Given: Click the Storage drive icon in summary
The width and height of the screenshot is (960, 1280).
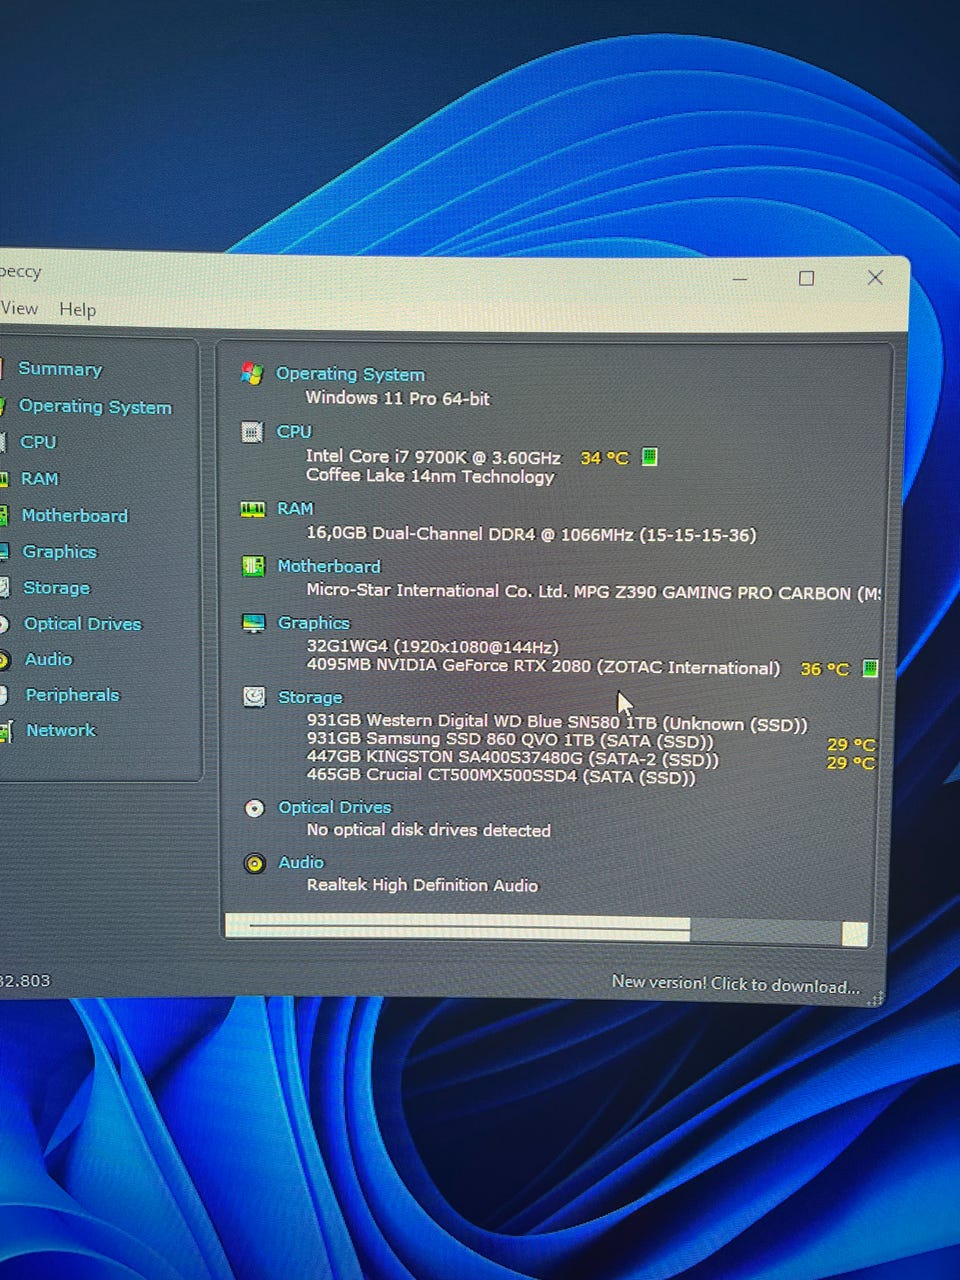Looking at the screenshot, I should click(255, 697).
